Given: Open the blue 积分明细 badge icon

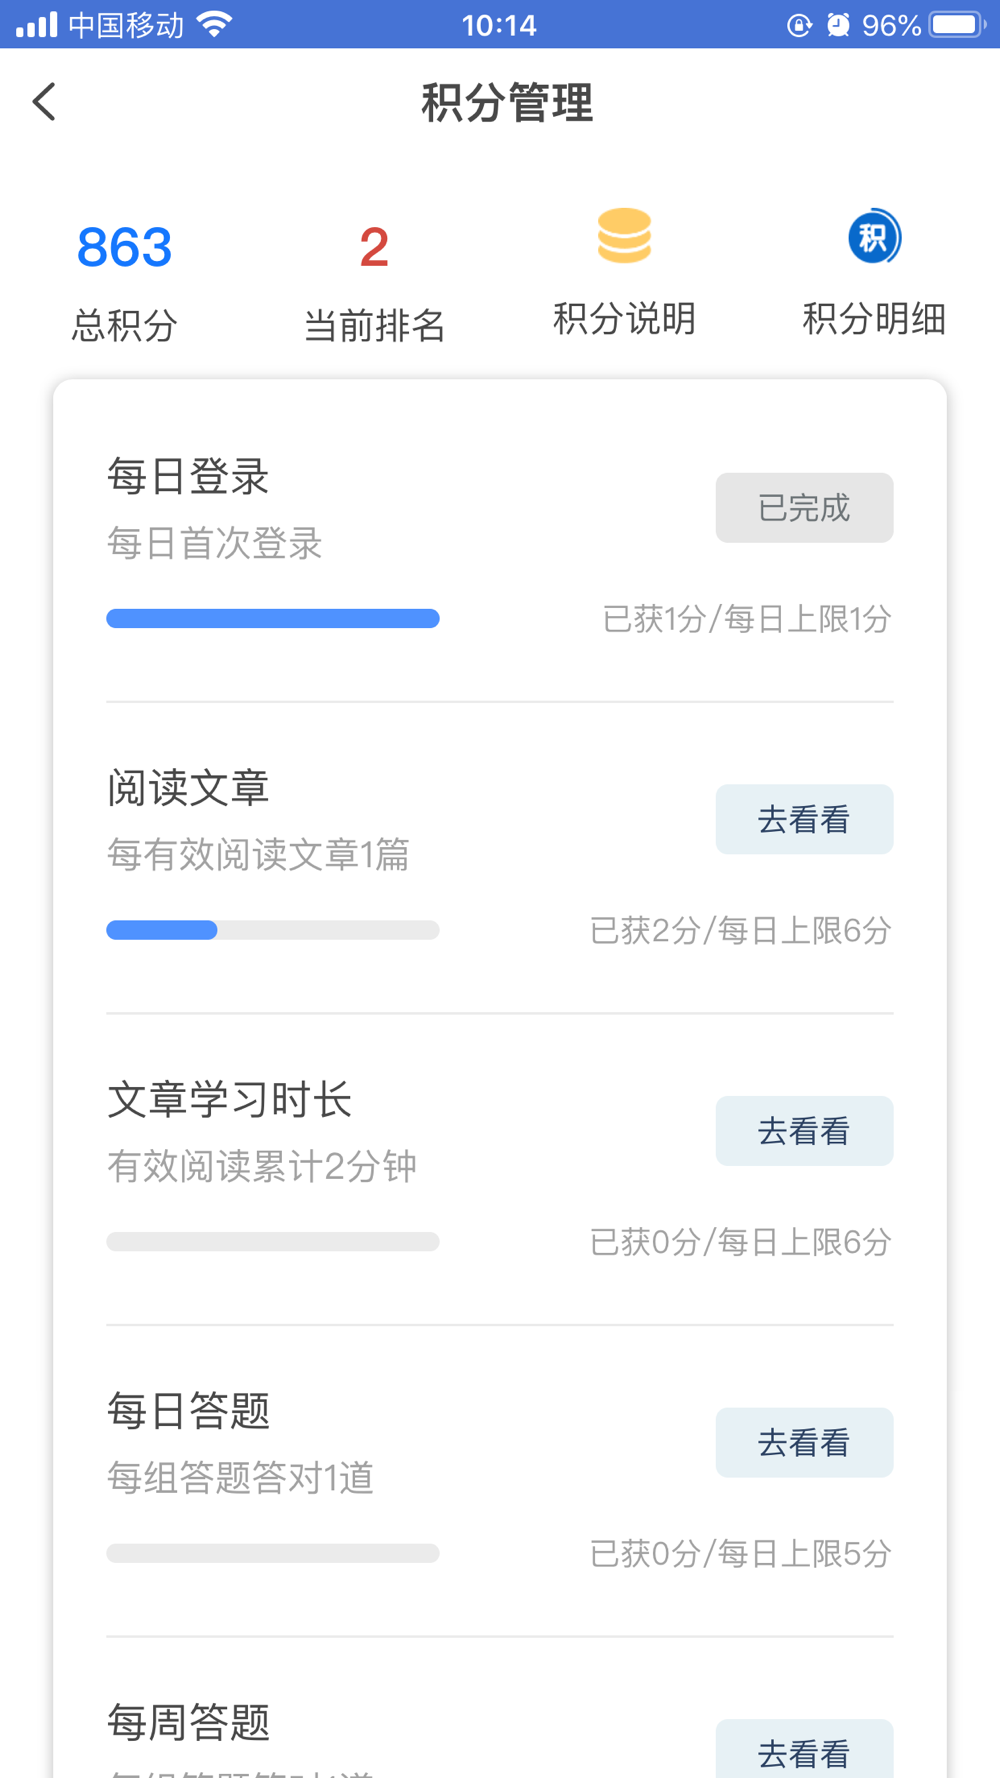Looking at the screenshot, I should pos(874,237).
